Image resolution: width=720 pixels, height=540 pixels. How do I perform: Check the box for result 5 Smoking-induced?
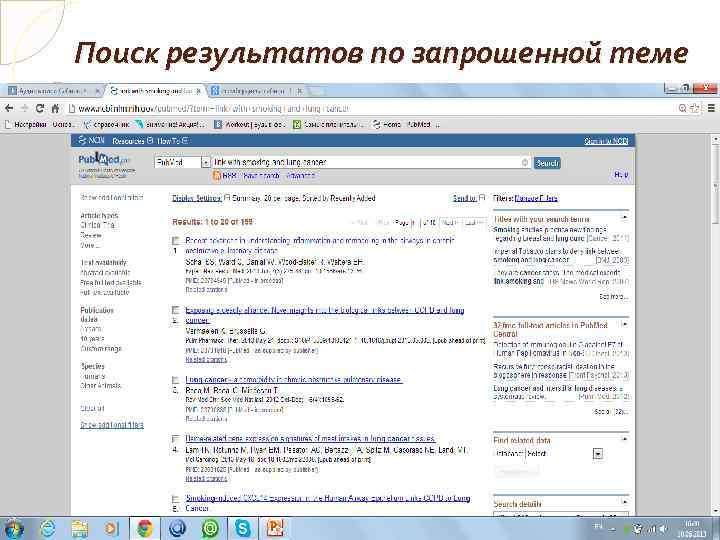tap(175, 499)
